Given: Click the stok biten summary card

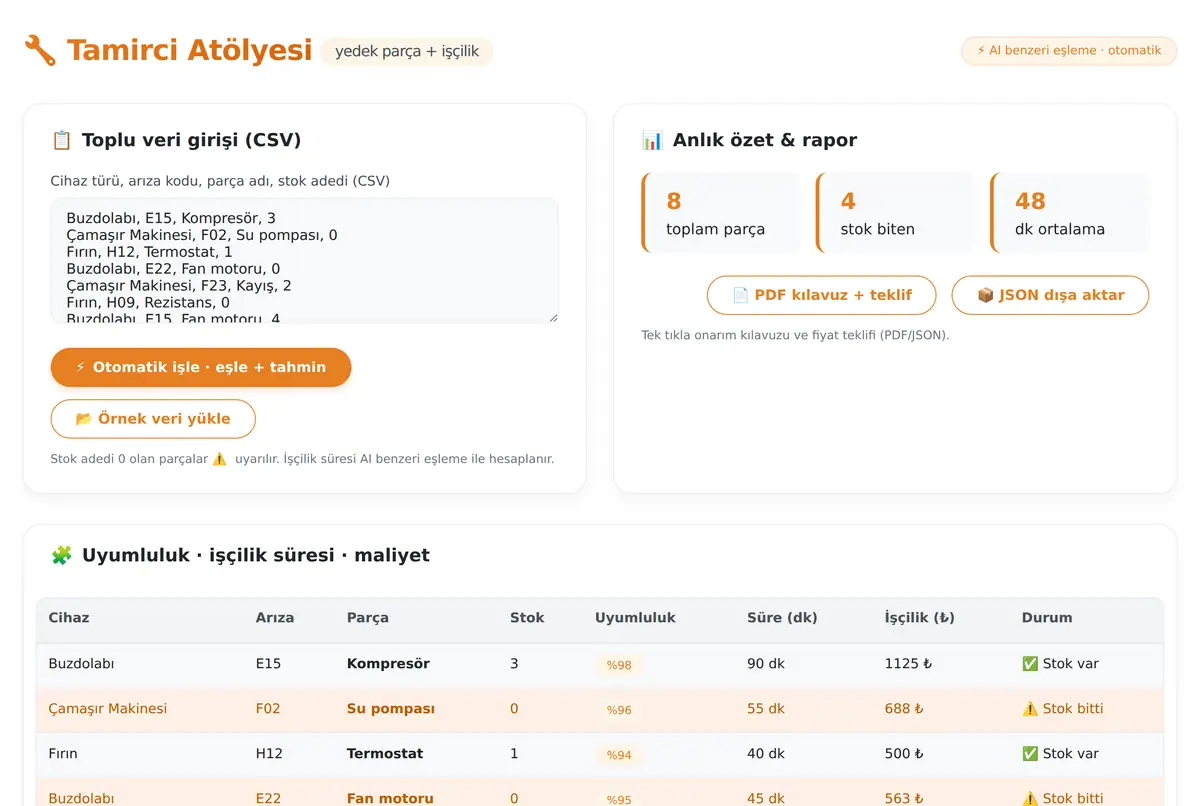Looking at the screenshot, I should coord(895,213).
